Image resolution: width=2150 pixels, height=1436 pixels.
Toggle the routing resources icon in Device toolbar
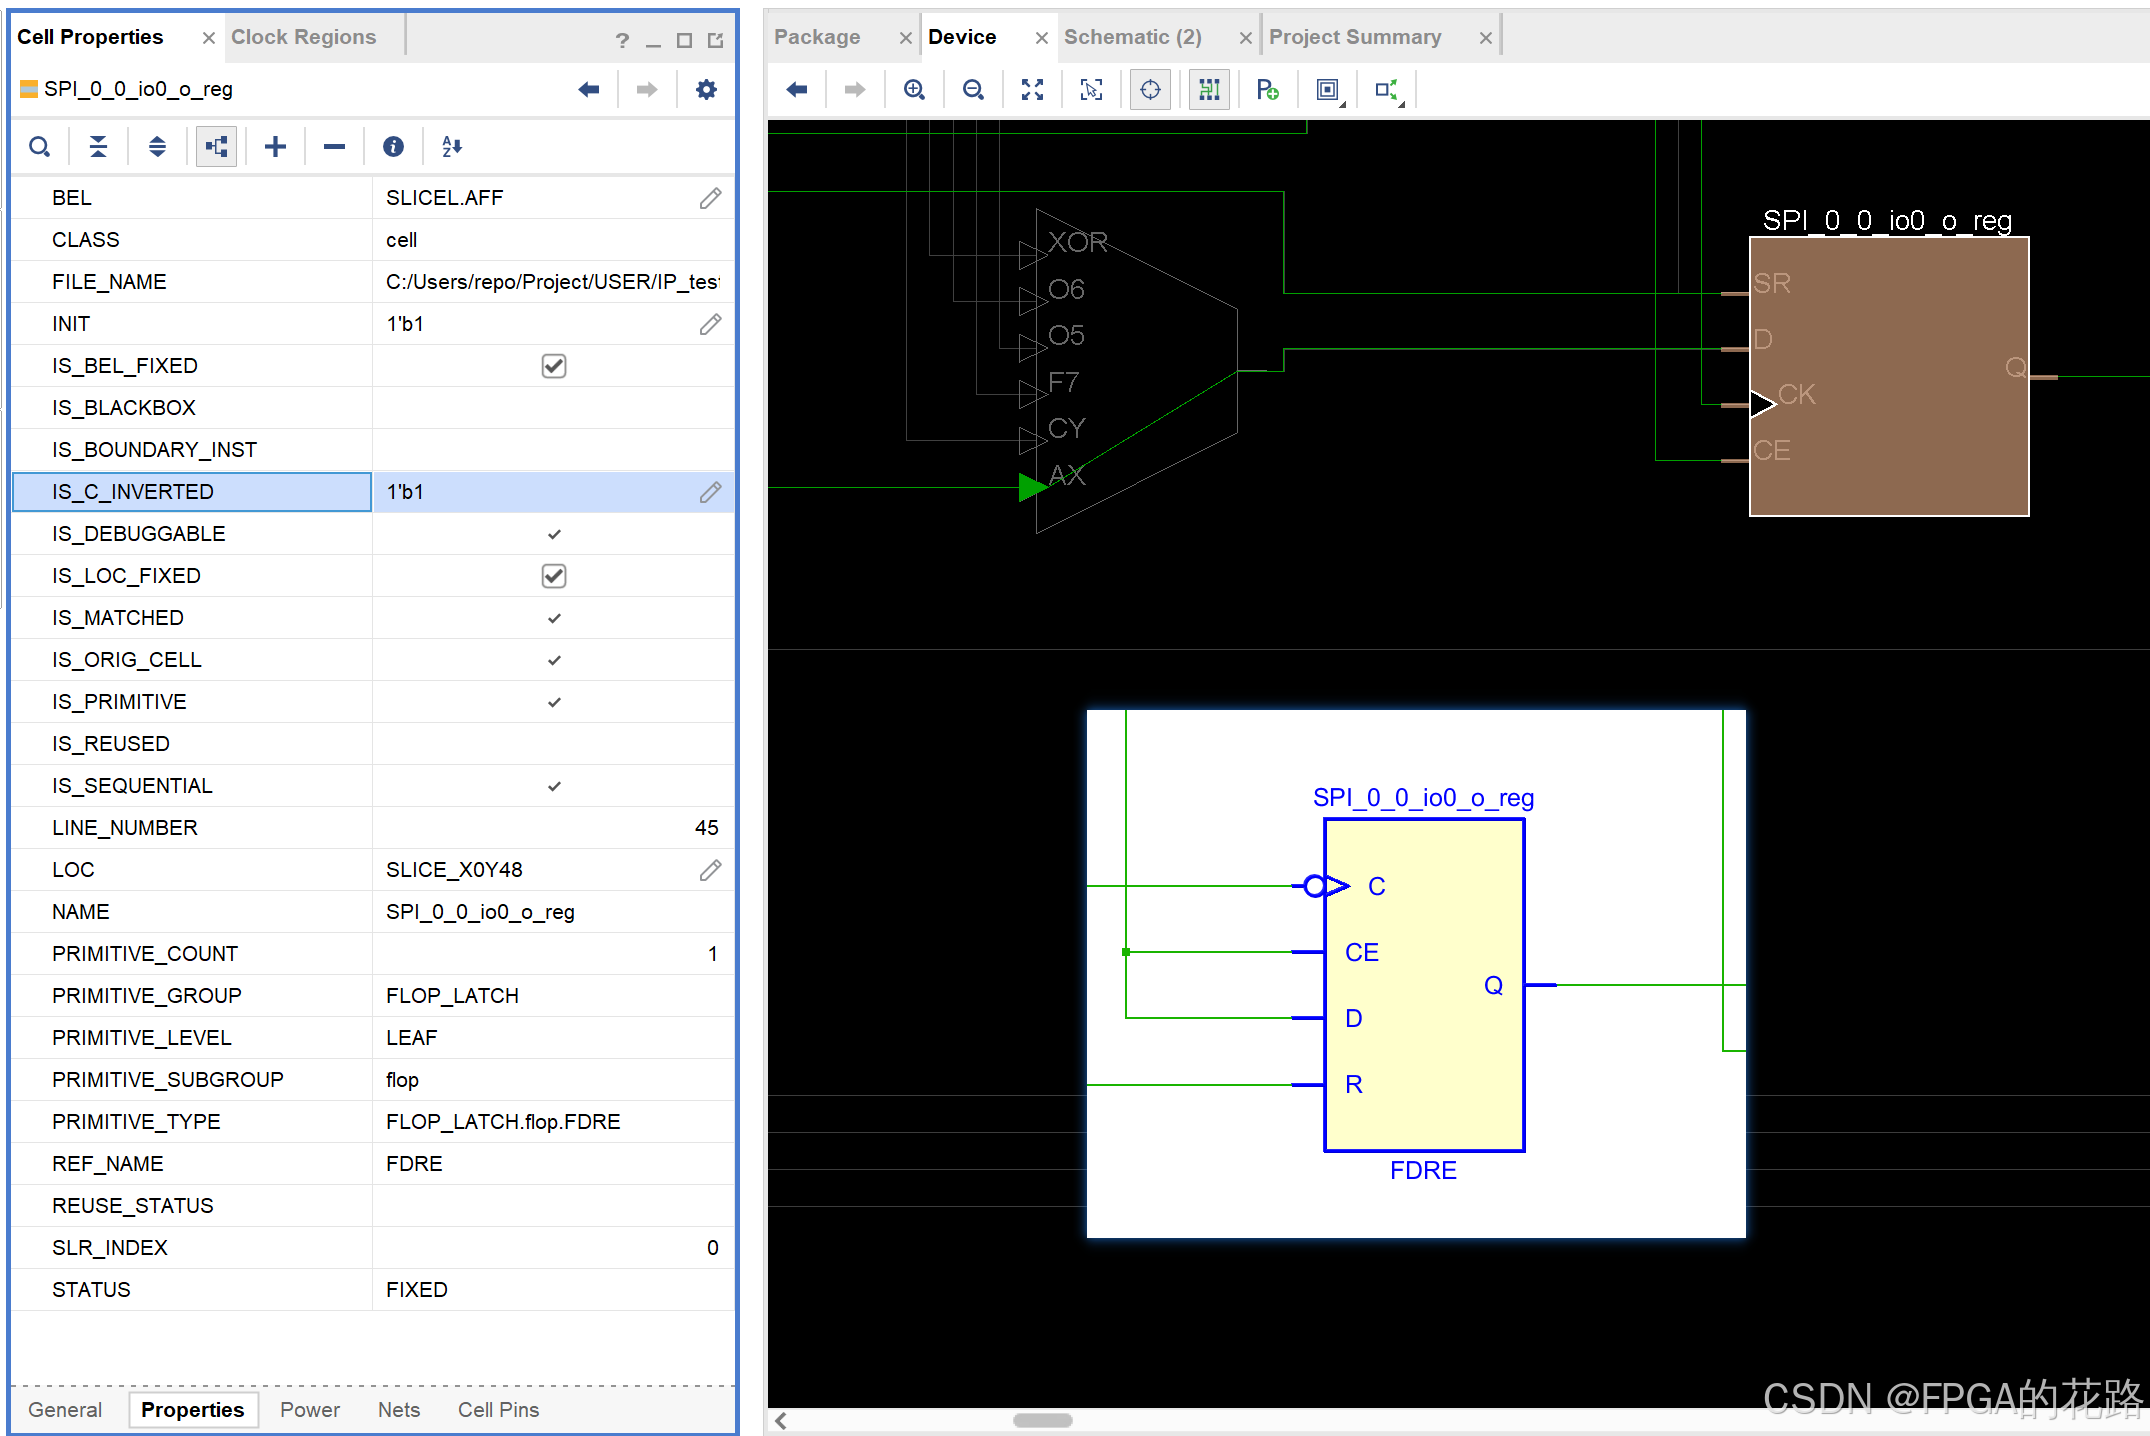[1209, 90]
